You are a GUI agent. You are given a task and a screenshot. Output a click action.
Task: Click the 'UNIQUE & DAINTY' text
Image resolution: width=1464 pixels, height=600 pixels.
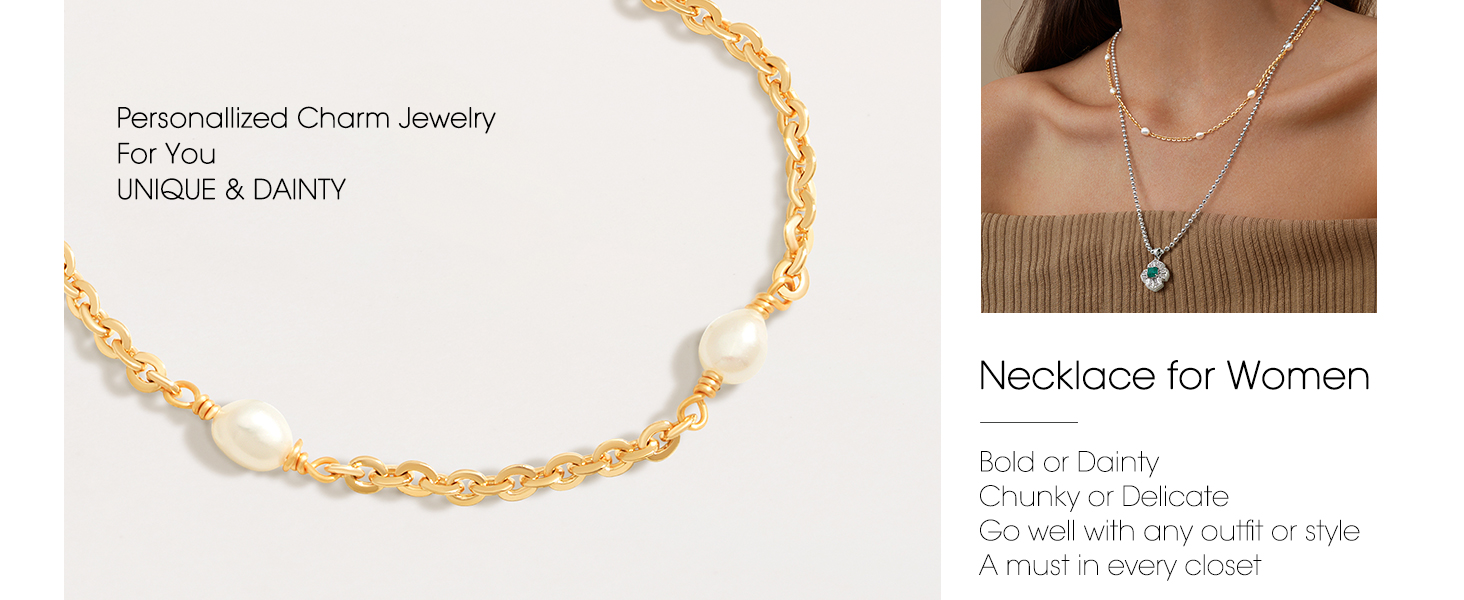tap(231, 189)
